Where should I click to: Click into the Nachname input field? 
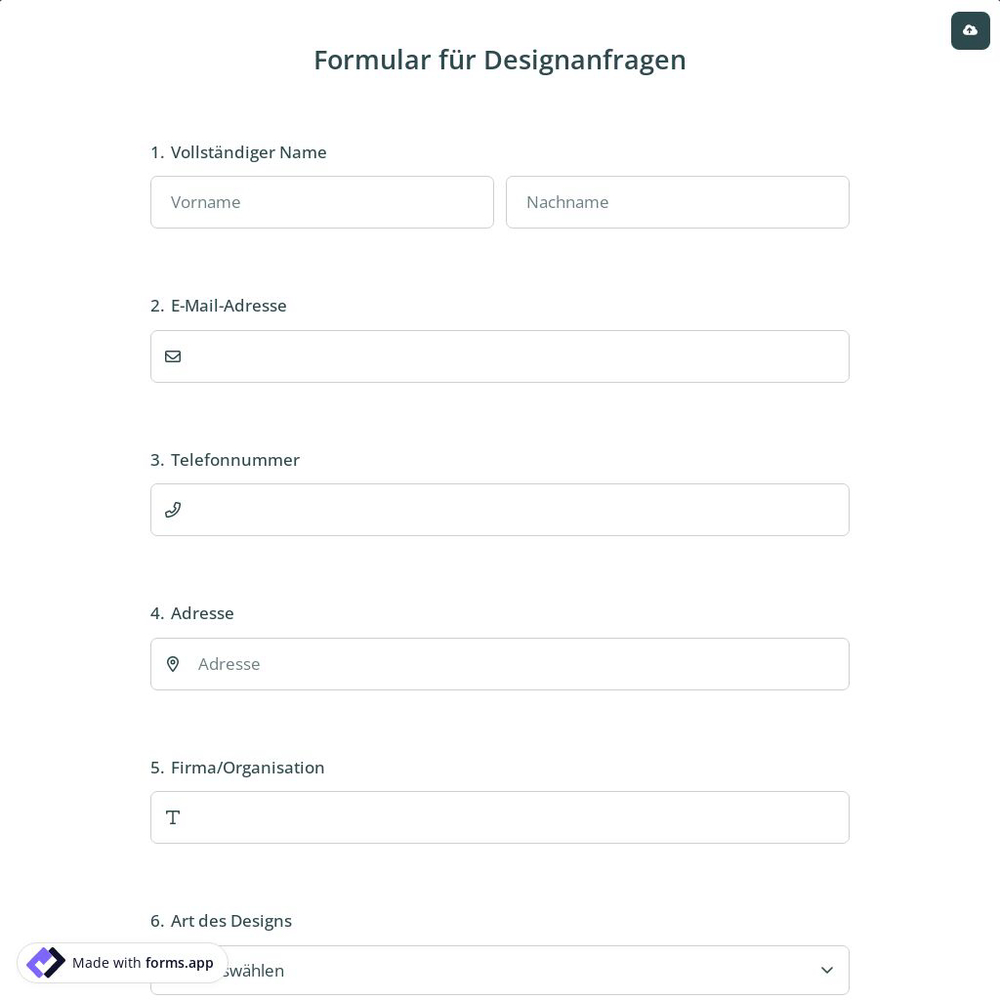pyautogui.click(x=677, y=202)
